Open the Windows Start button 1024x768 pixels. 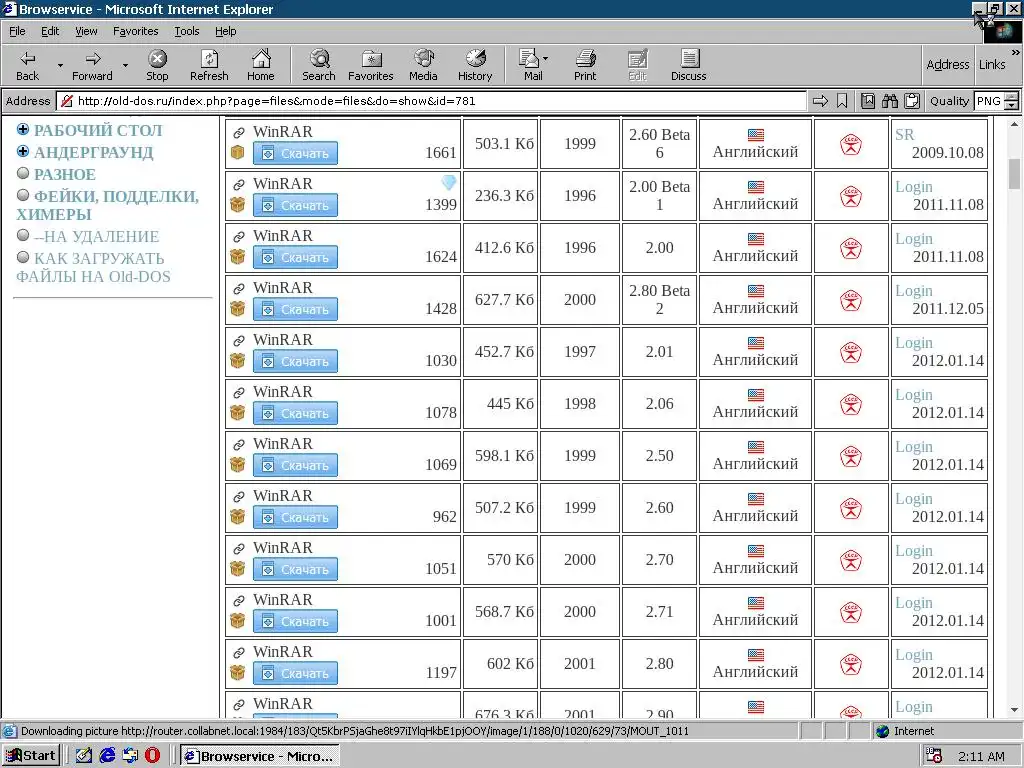pos(31,756)
